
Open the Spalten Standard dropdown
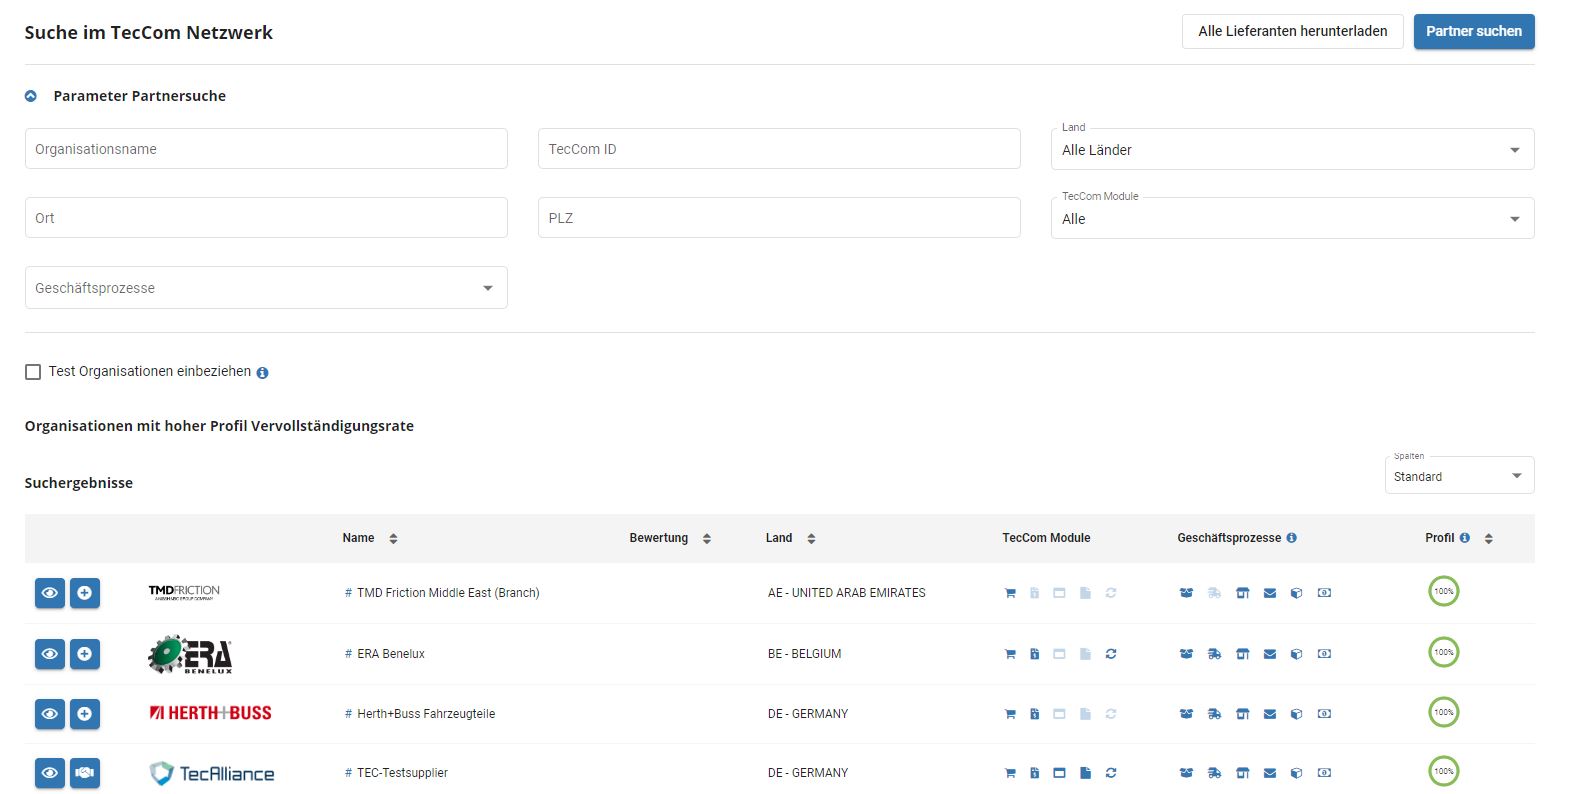pos(1459,476)
